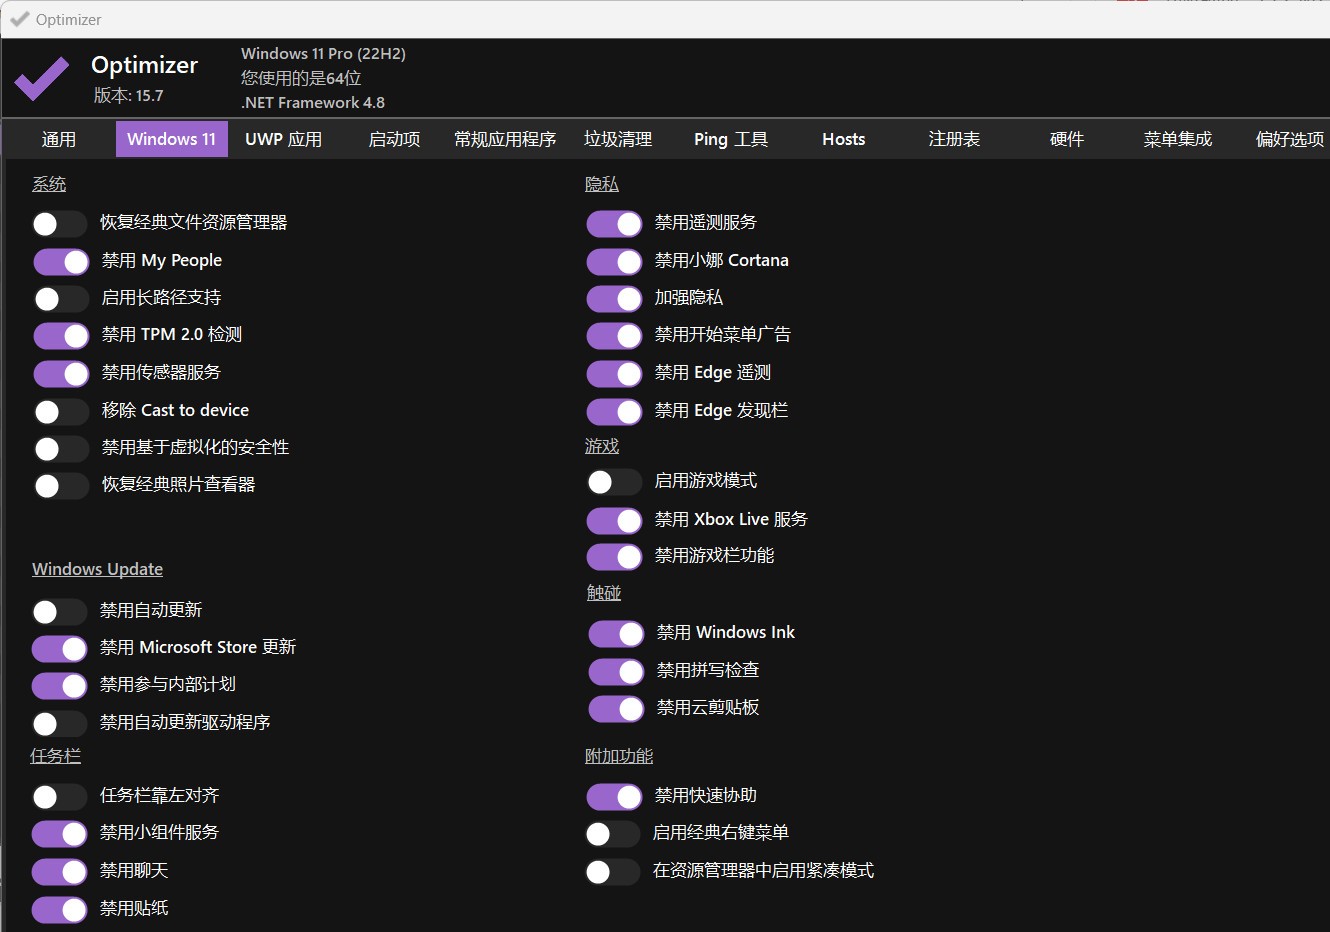Click the 任务栏 section heading

[55, 756]
